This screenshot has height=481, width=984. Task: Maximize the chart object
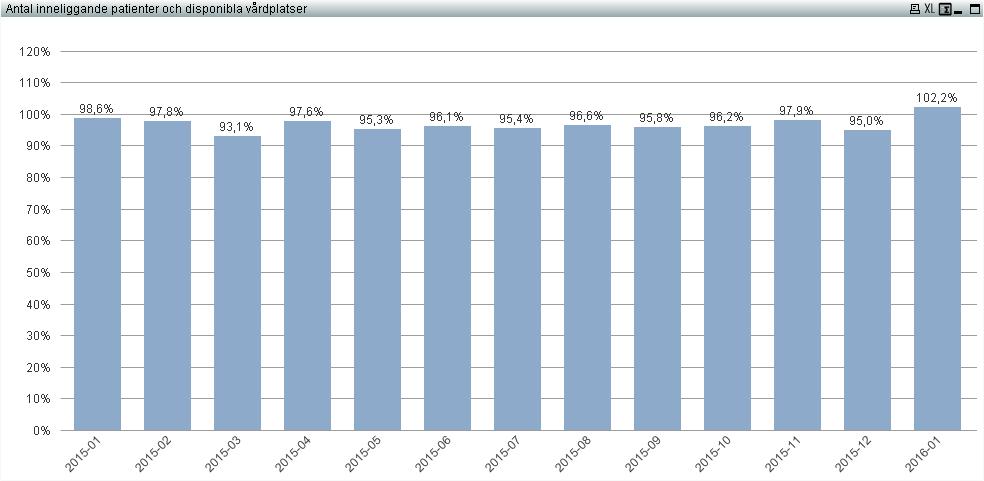pos(975,9)
